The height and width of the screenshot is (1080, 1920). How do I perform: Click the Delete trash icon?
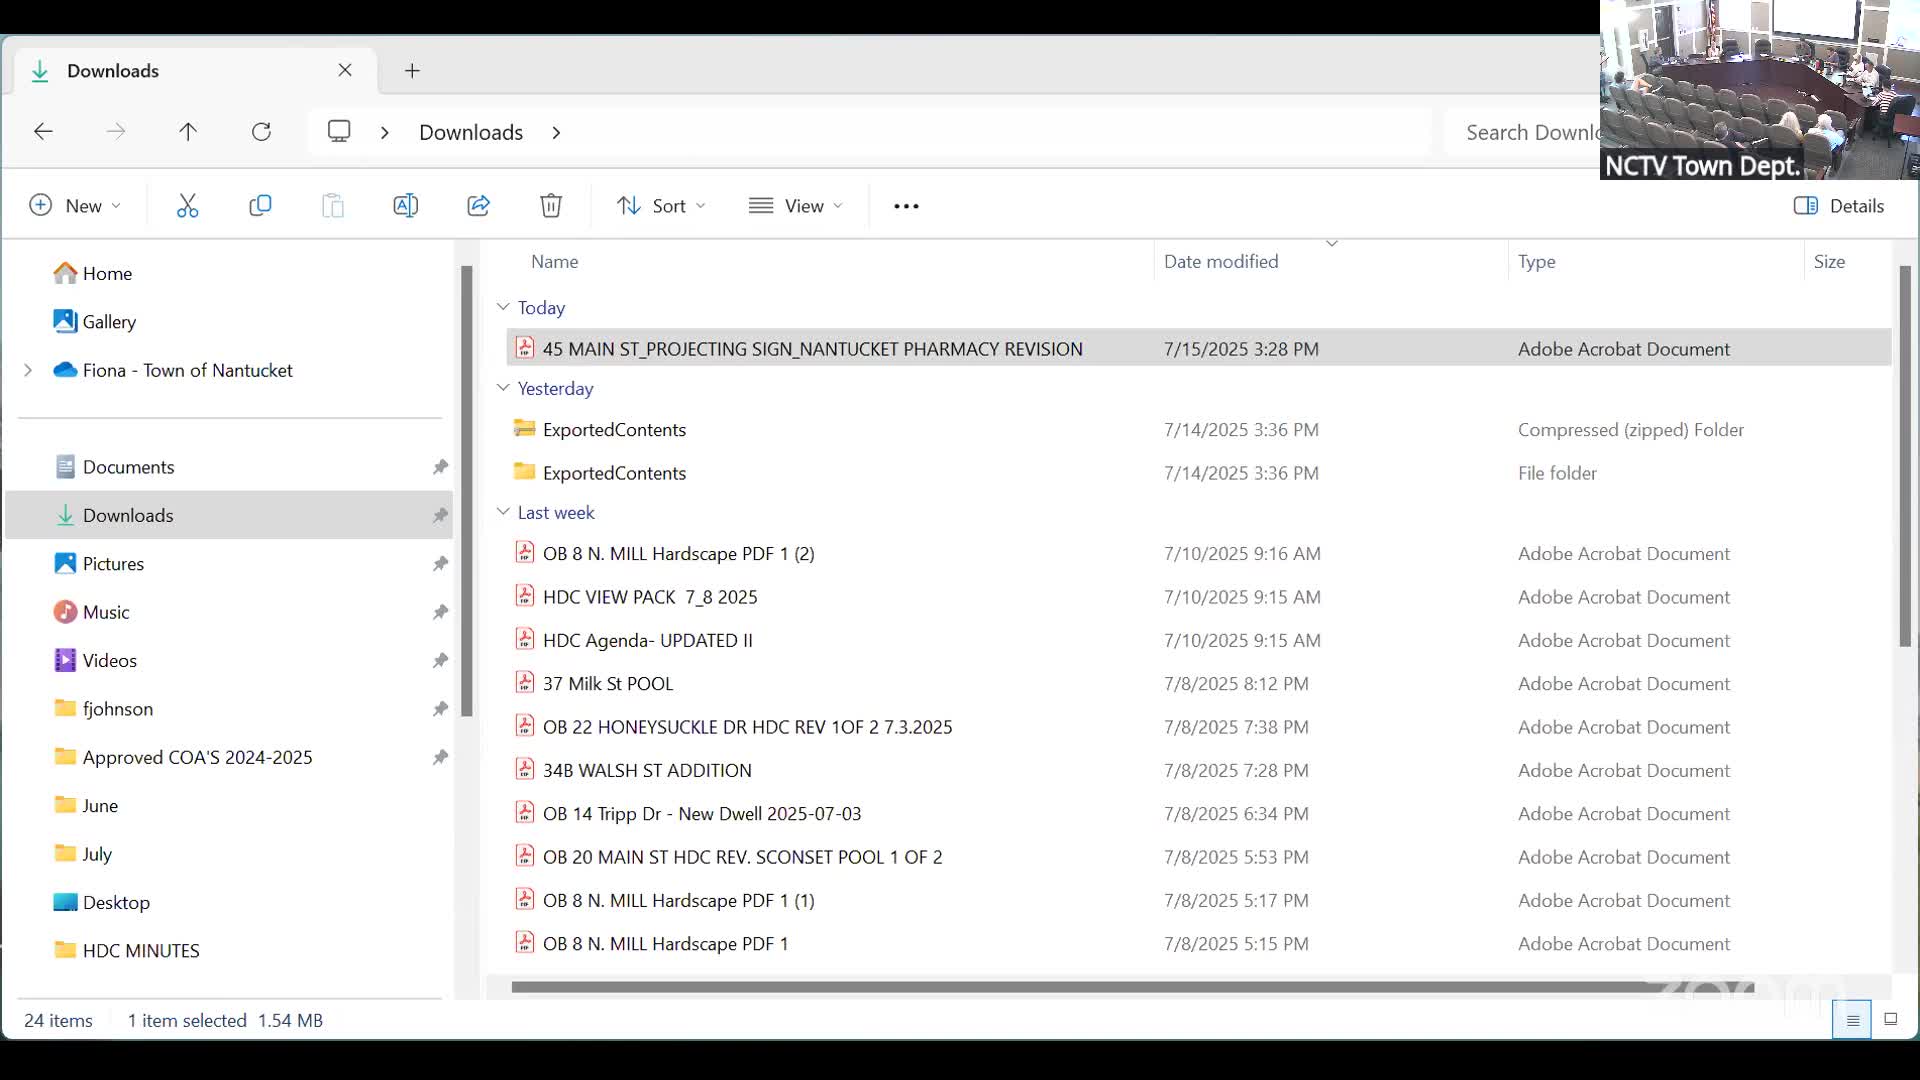[x=551, y=206]
